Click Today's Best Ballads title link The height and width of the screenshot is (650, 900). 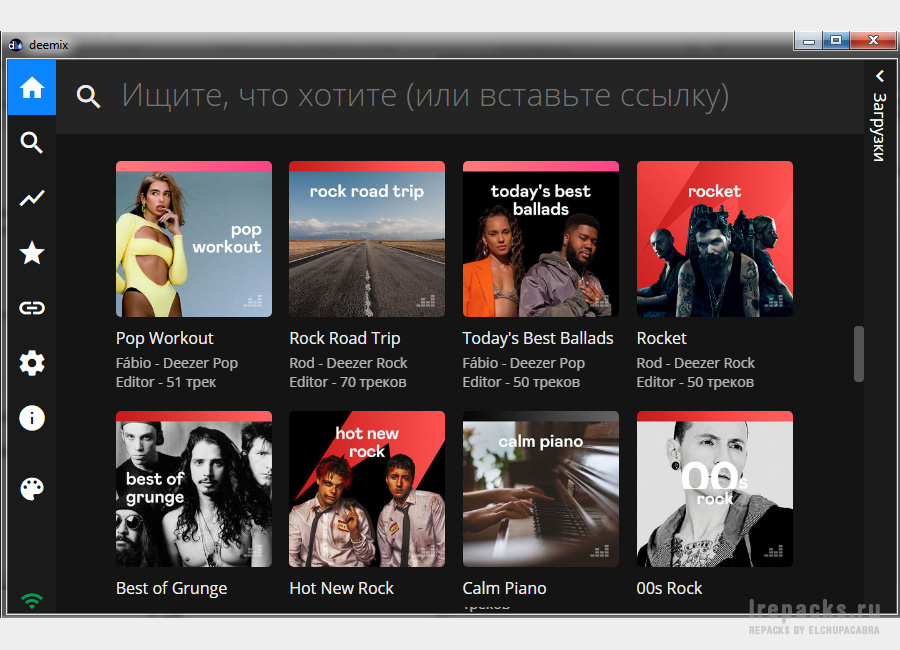[x=538, y=338]
